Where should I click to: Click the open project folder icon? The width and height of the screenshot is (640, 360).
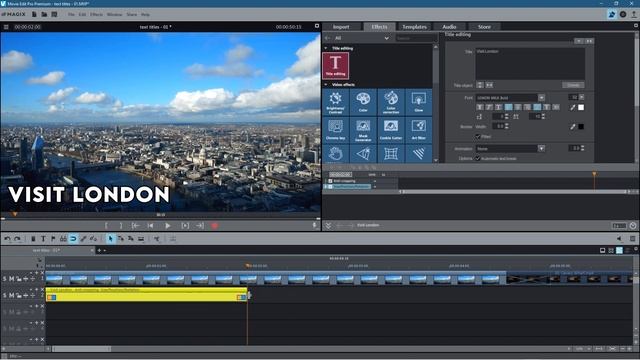click(44, 14)
